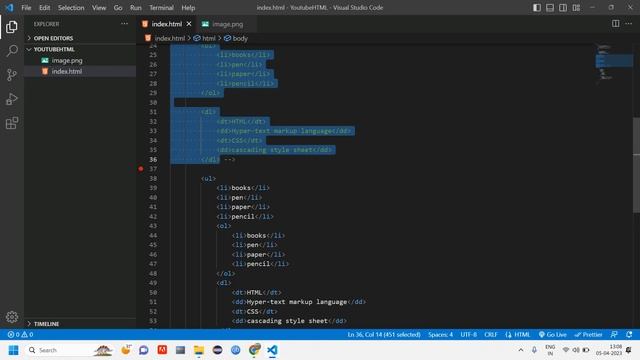Toggle the bottom panel layout icon
This screenshot has width=640, height=360.
tap(550, 8)
